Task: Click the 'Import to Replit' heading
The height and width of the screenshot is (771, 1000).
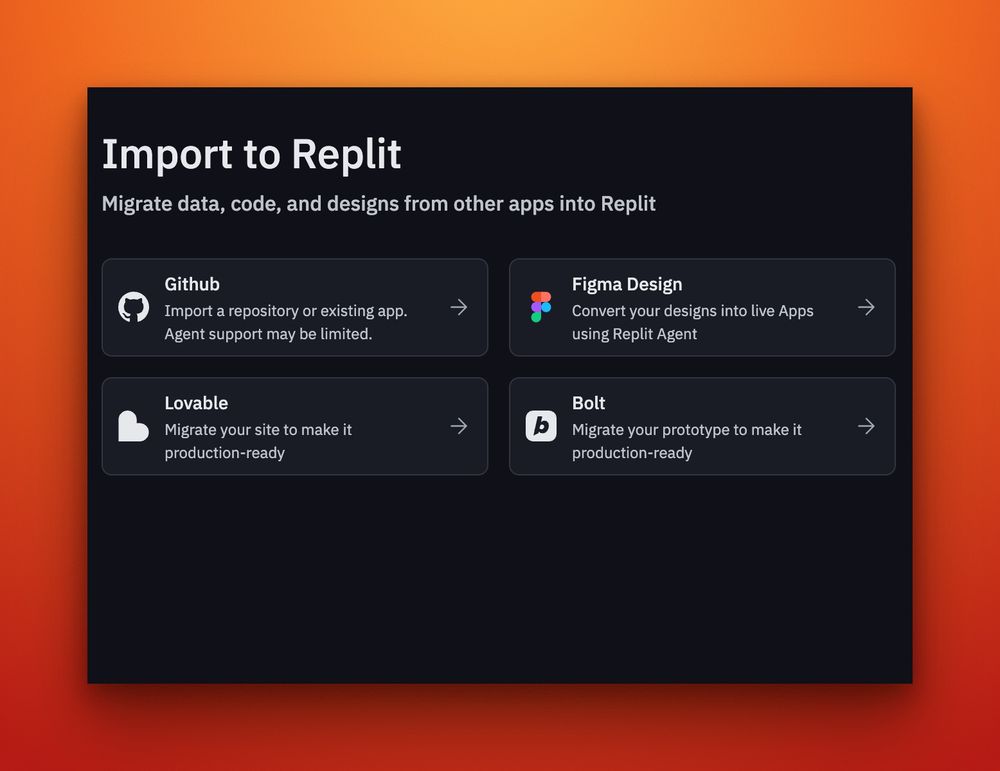Action: point(252,154)
